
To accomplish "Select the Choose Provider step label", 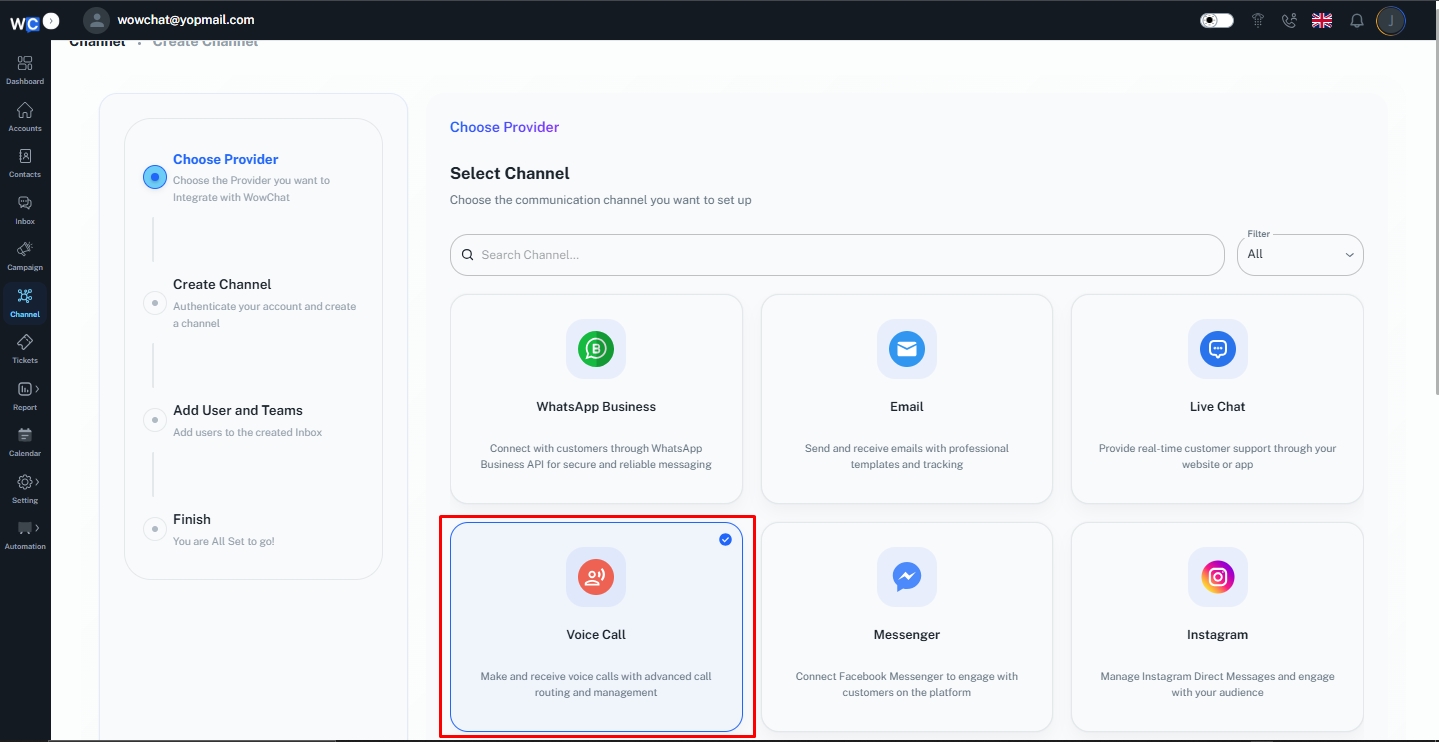I will tap(226, 160).
